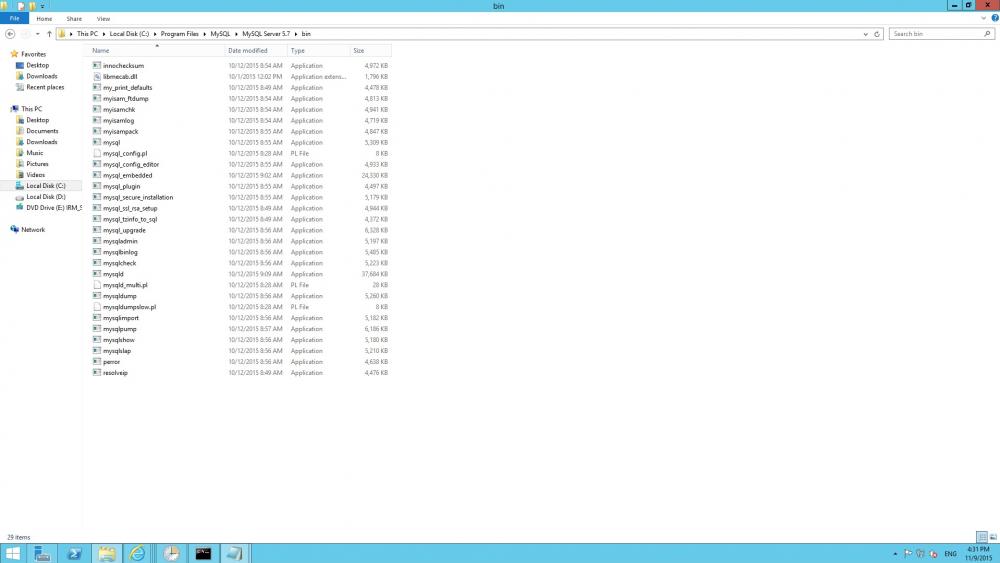The image size is (1000, 563).
Task: Click the Up one level arrow
Action: click(49, 34)
